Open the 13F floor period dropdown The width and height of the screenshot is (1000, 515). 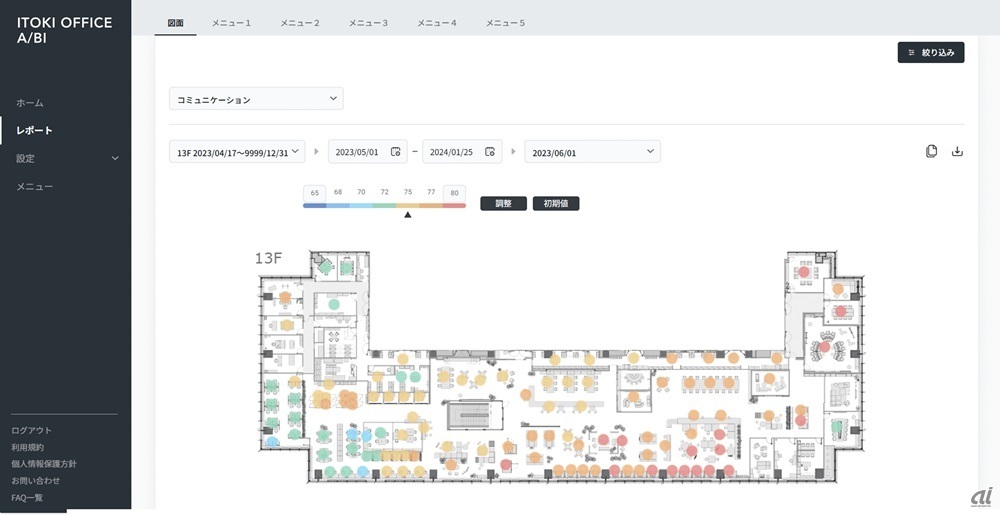tap(296, 152)
